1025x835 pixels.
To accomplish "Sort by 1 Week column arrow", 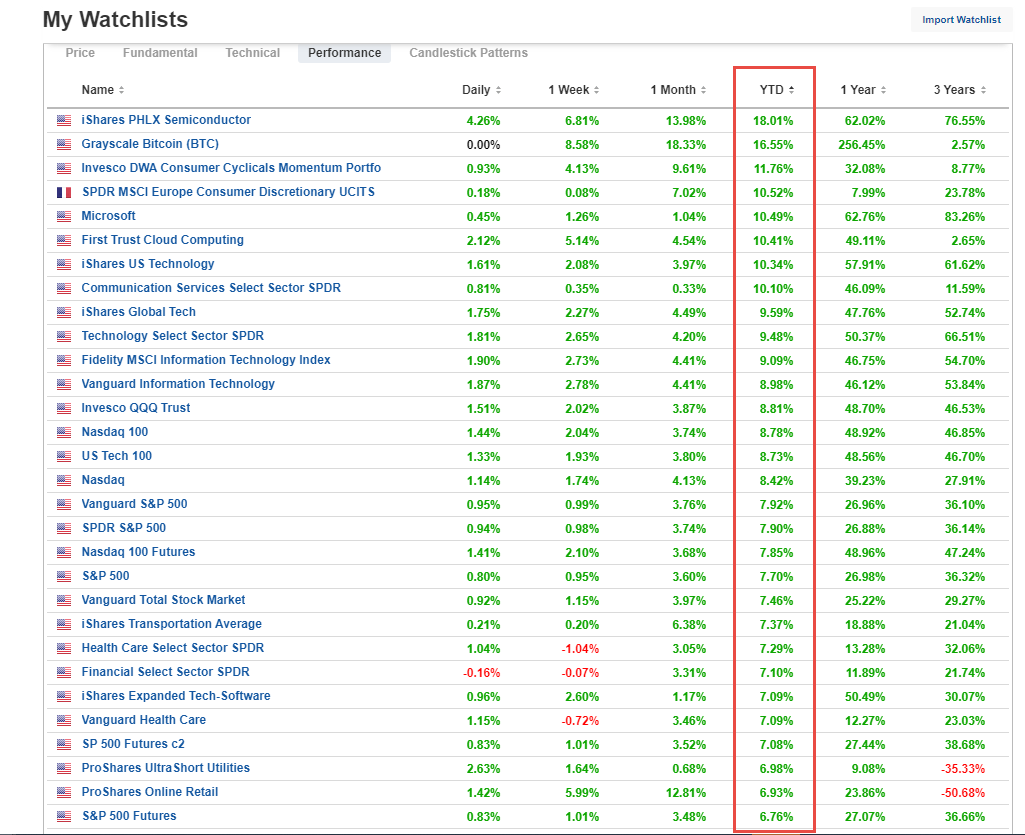I will tap(596, 90).
